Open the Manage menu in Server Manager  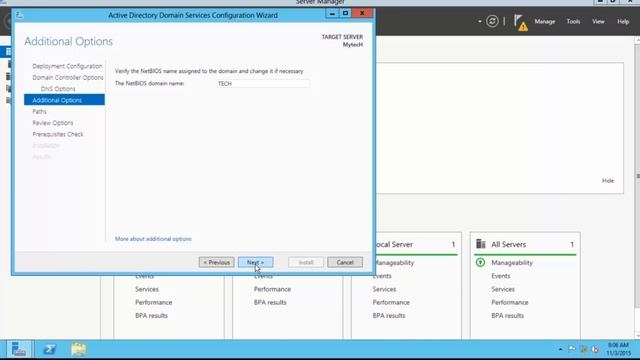click(x=544, y=21)
